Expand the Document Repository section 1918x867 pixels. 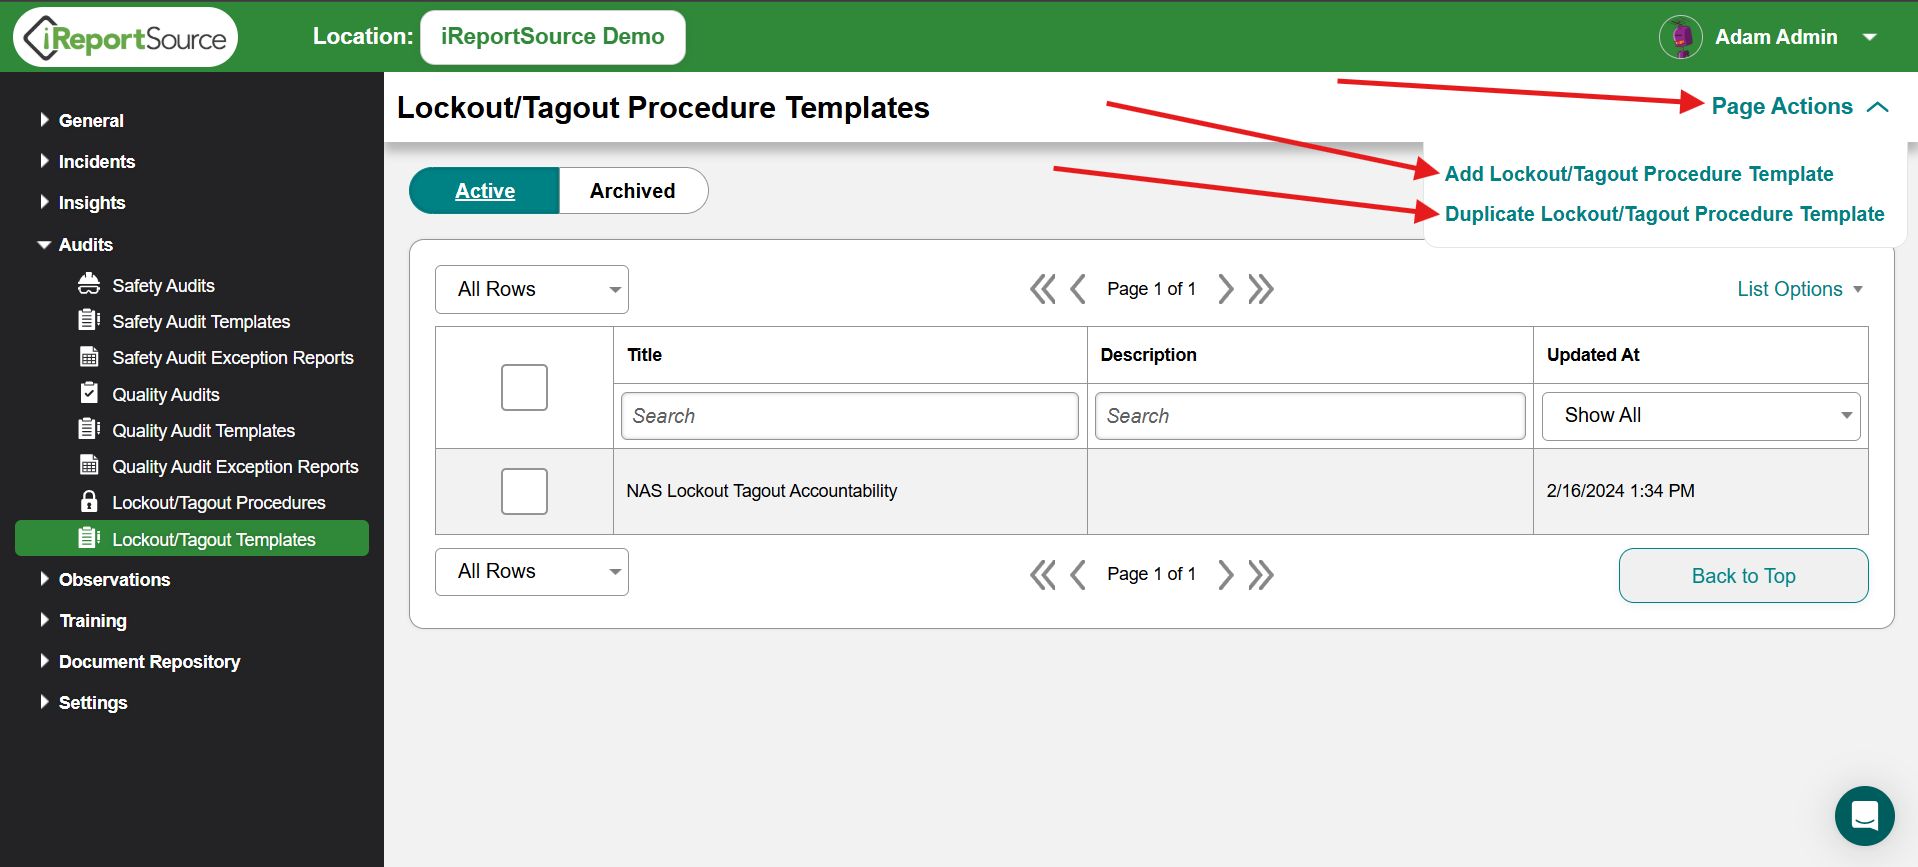[x=139, y=661]
